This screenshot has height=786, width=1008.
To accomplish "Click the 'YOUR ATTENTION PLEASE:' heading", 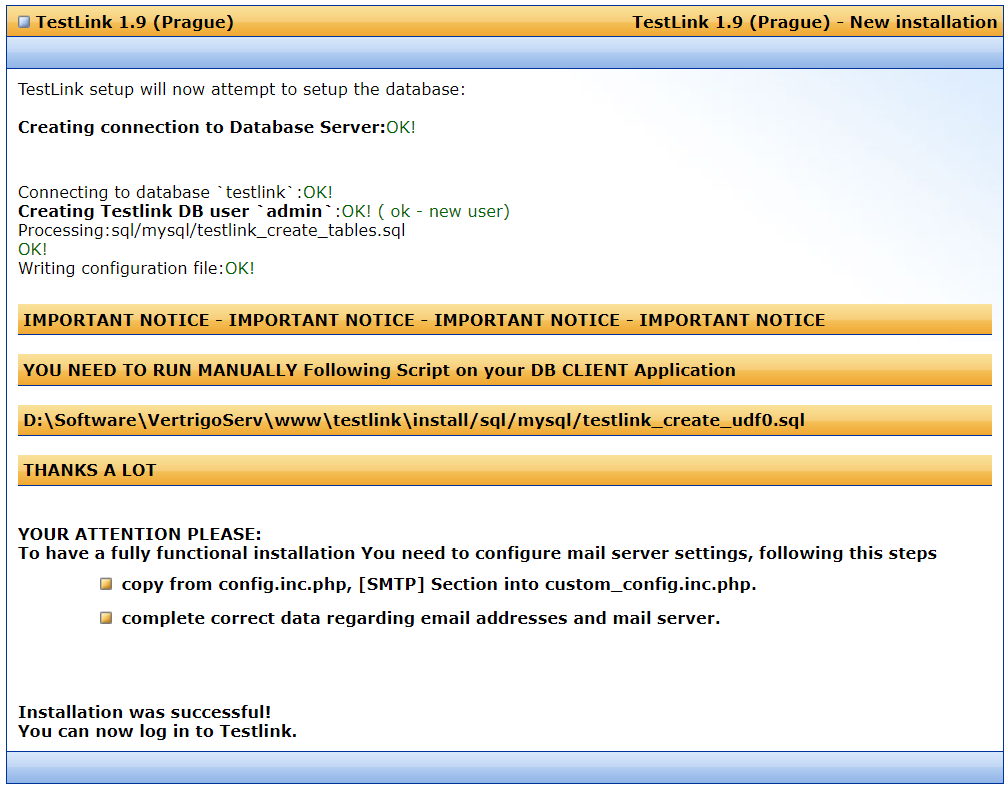I will tap(140, 534).
